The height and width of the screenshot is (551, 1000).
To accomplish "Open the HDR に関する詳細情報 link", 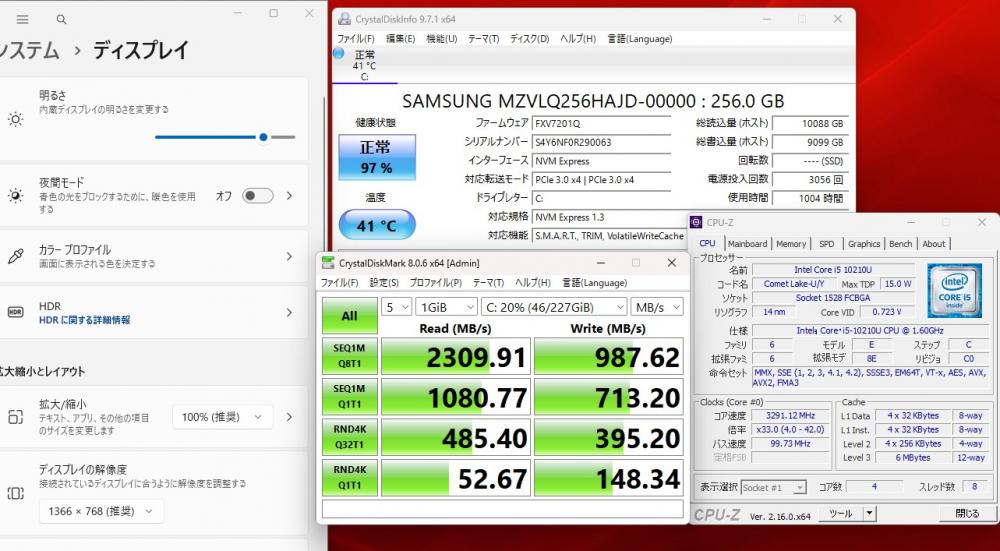I will point(84,320).
